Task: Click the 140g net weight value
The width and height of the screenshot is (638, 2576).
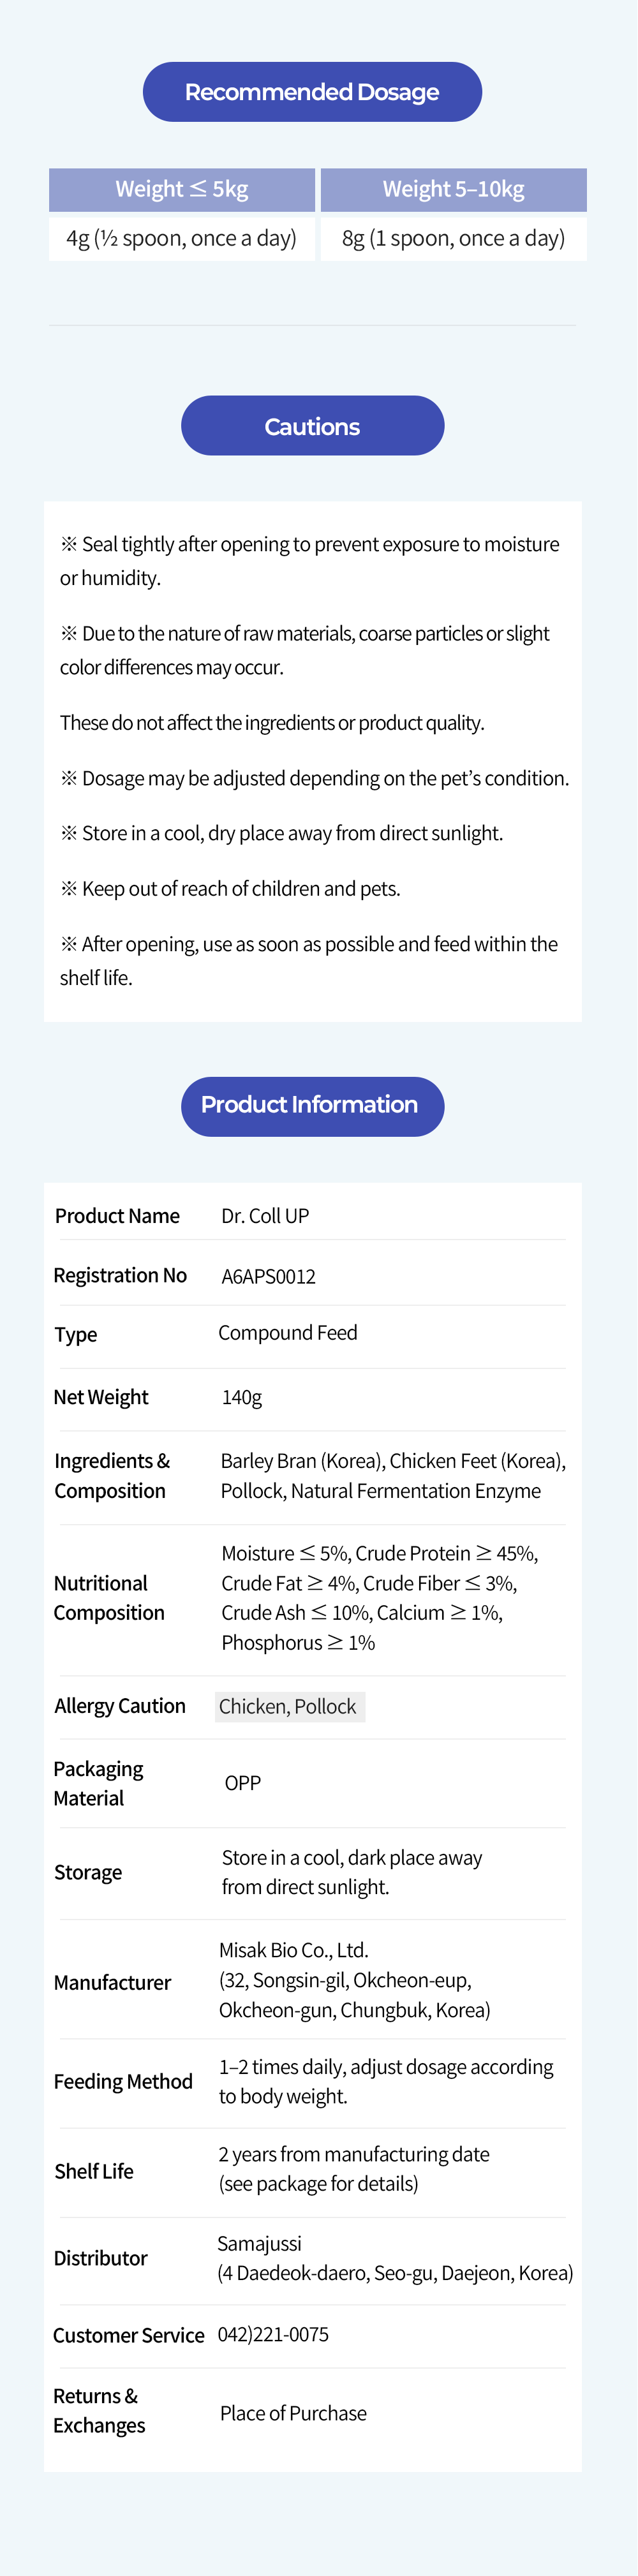Action: [242, 1397]
